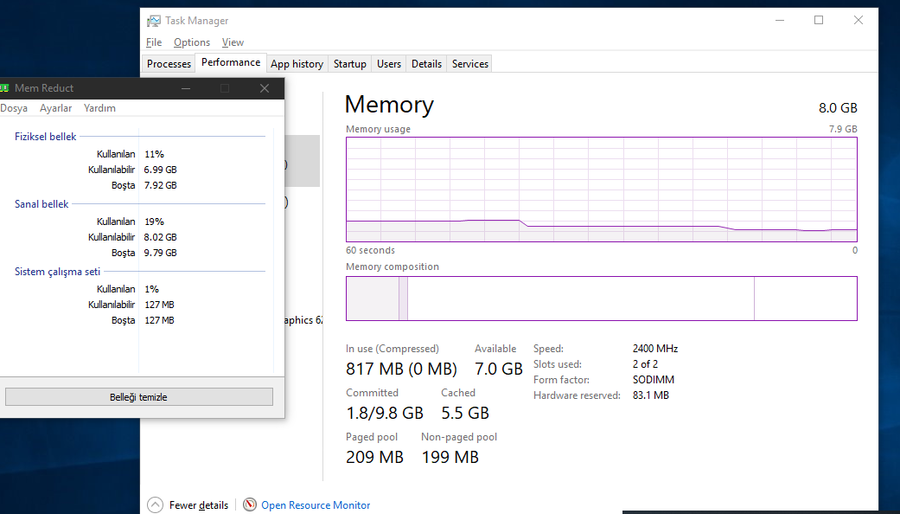Click the Resource Monitor gauge icon

(x=250, y=505)
